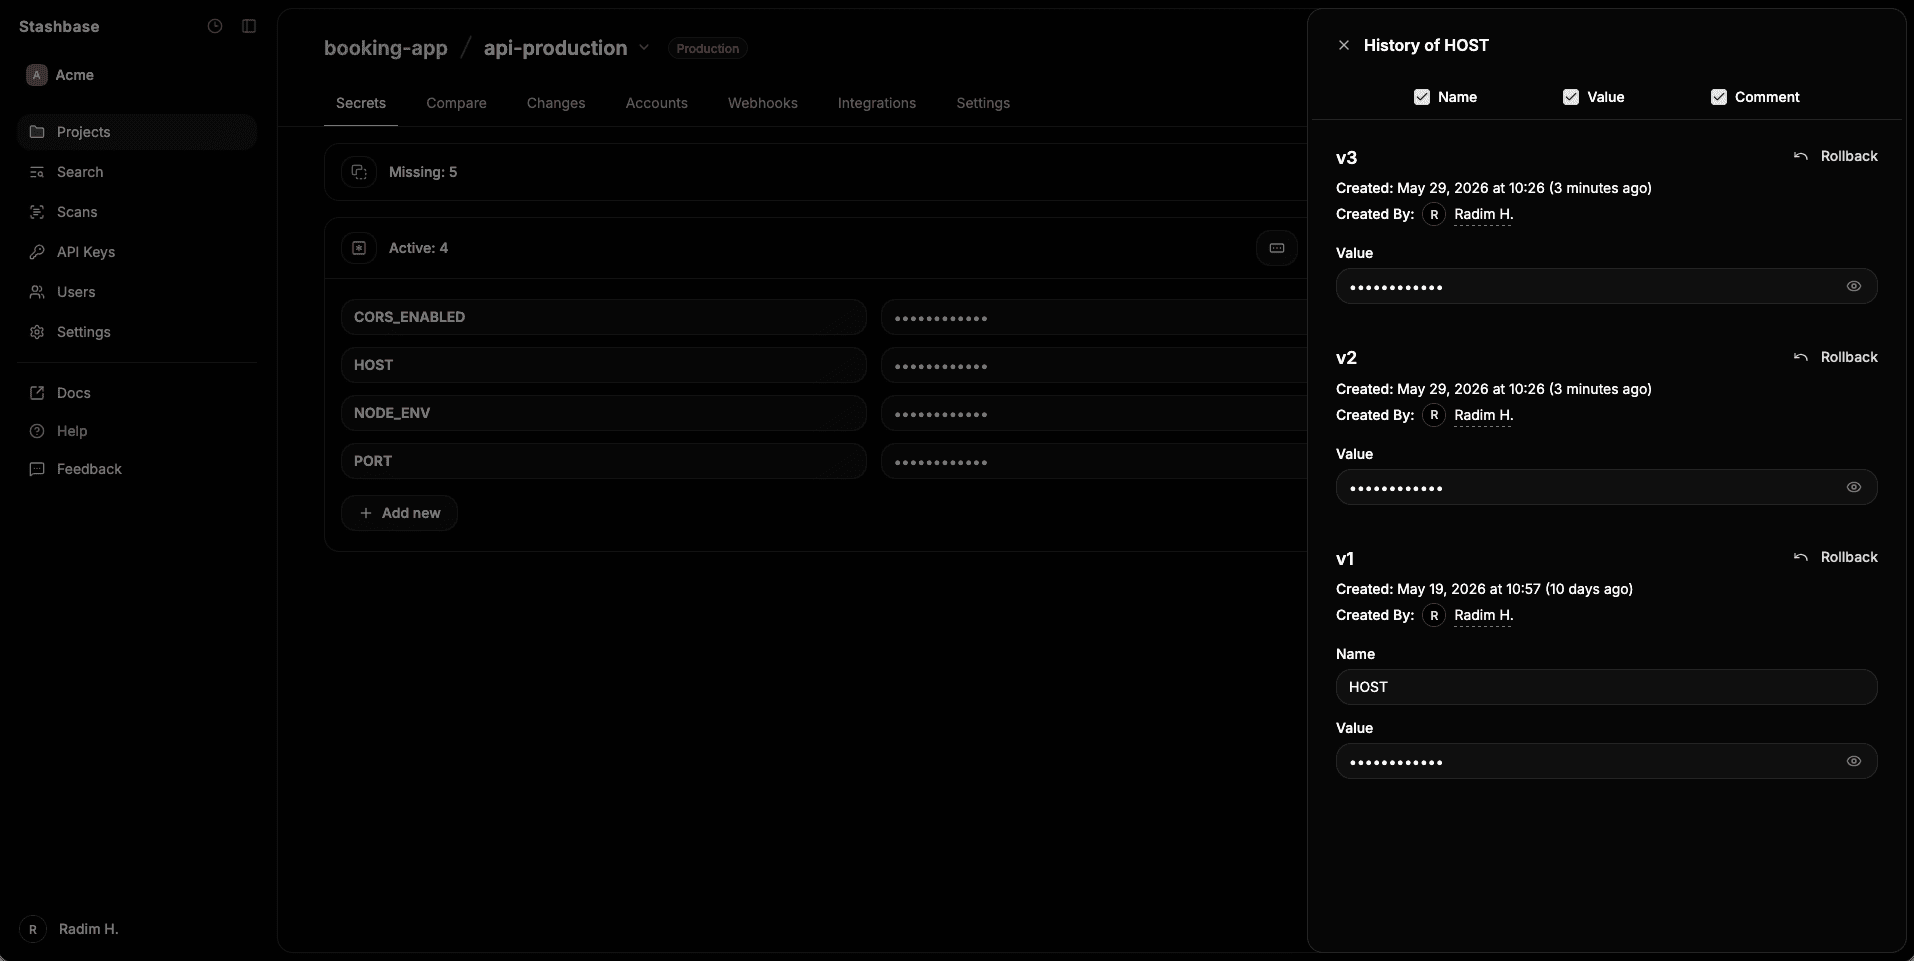Open Search in the sidebar
1914x961 pixels.
[137, 172]
